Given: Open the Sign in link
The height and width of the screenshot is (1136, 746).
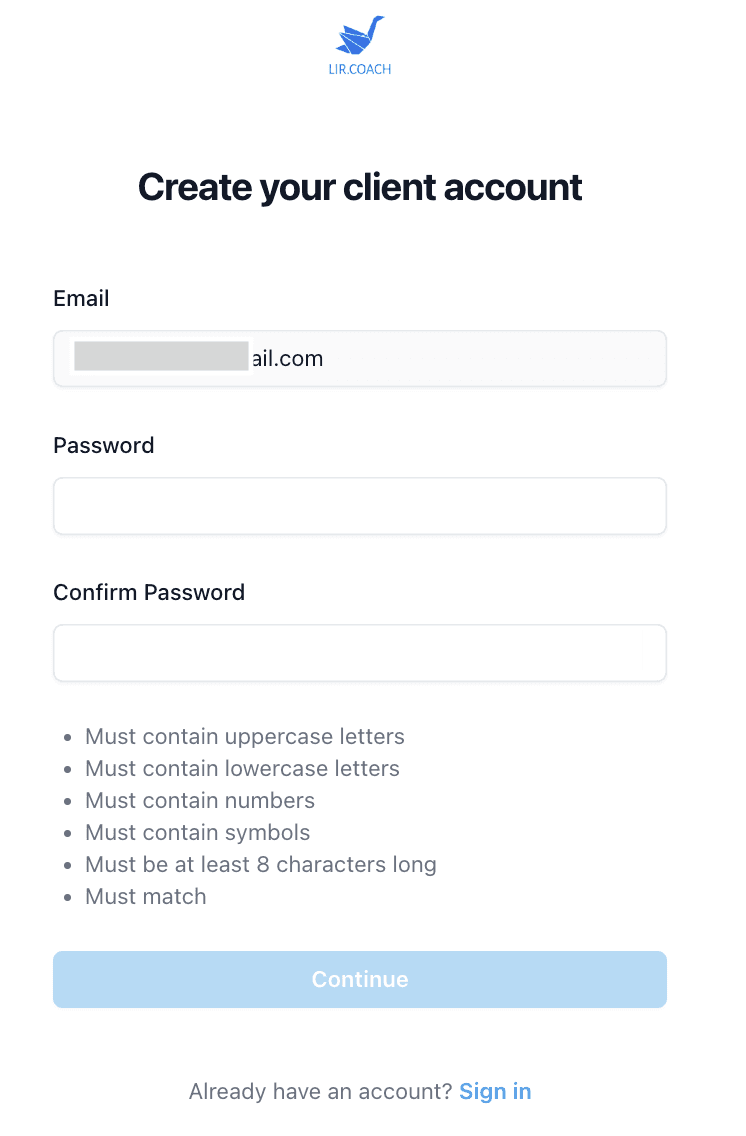Looking at the screenshot, I should click(x=495, y=1091).
